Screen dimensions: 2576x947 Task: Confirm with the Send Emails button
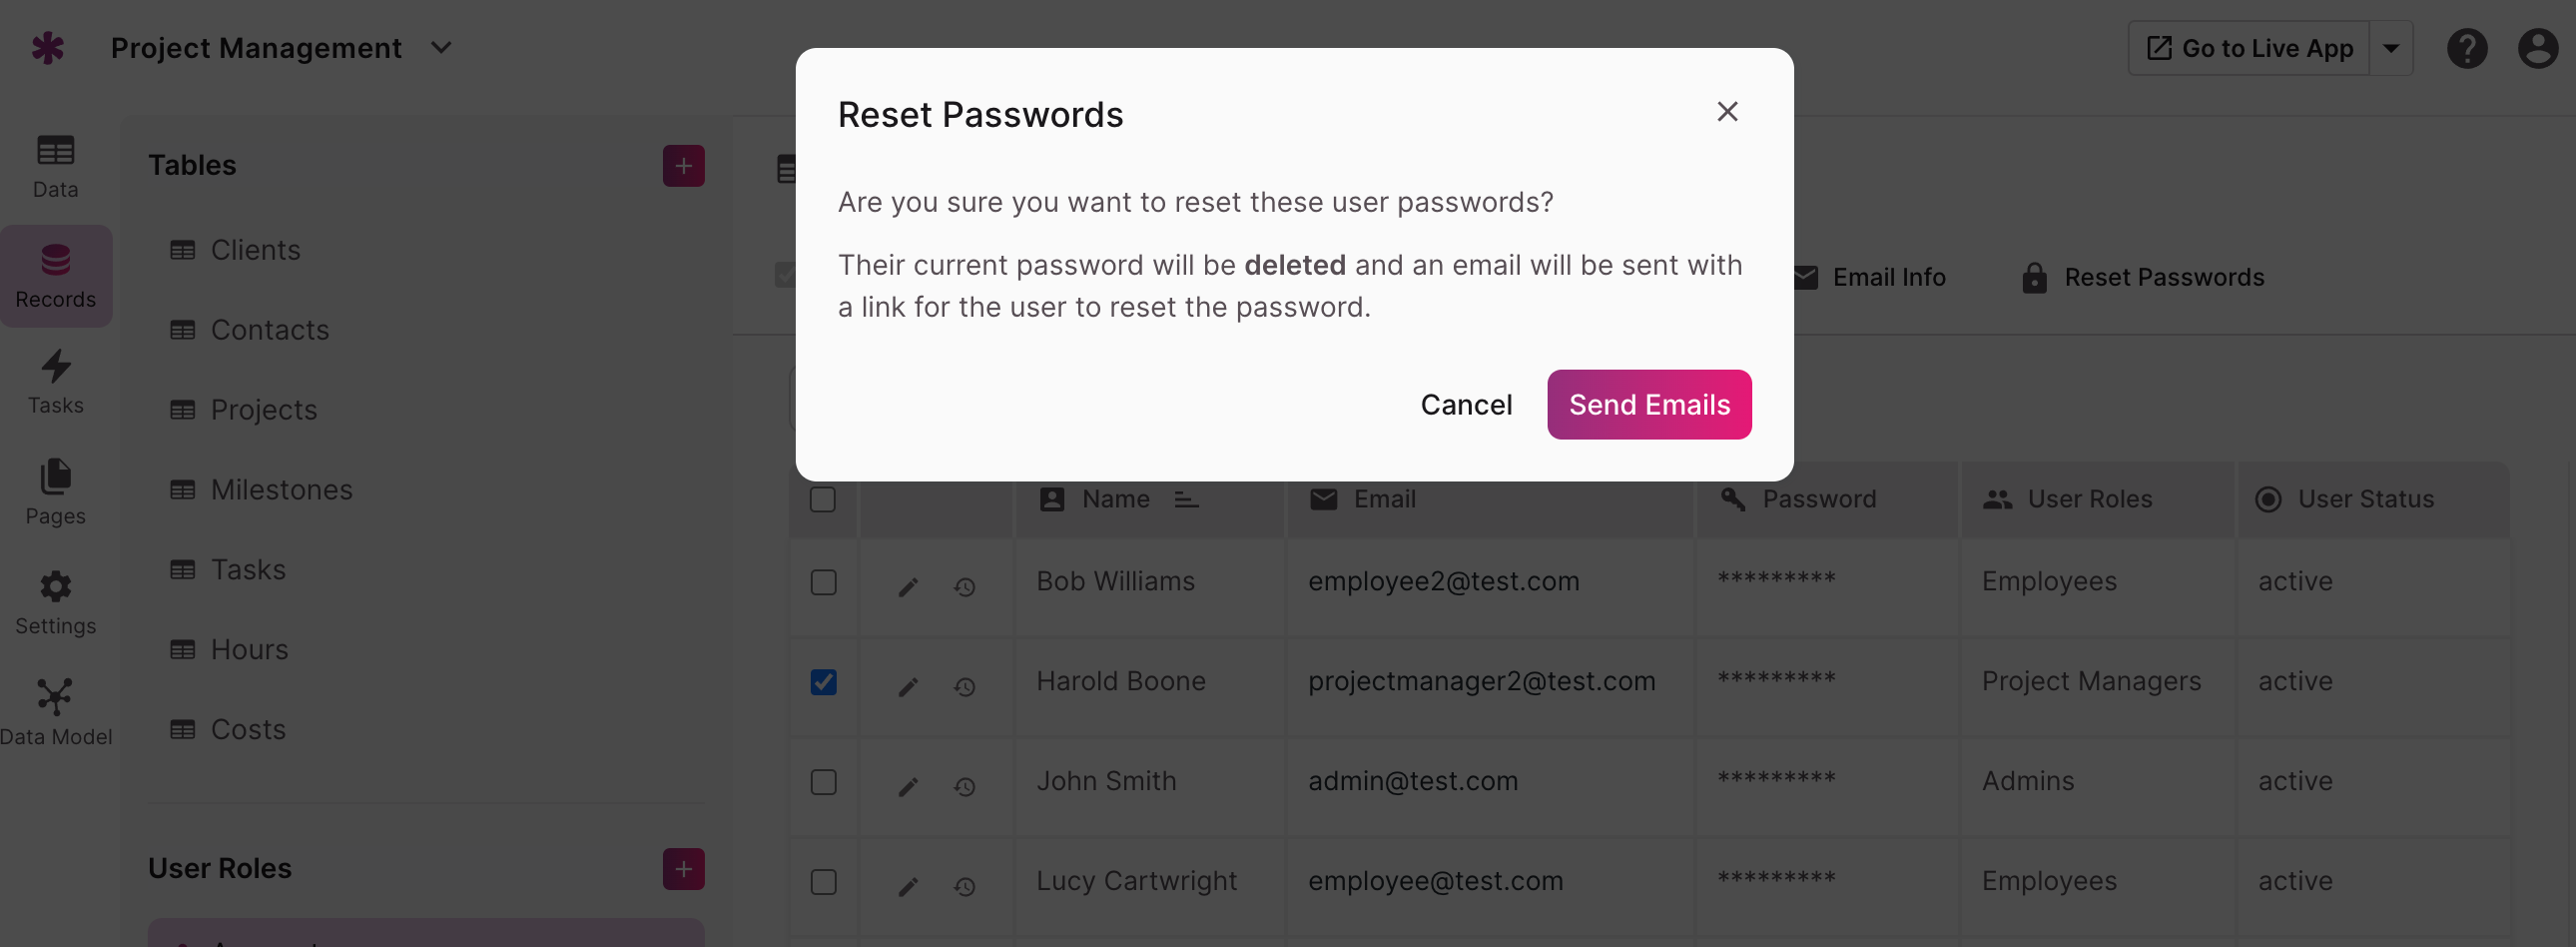pos(1649,404)
